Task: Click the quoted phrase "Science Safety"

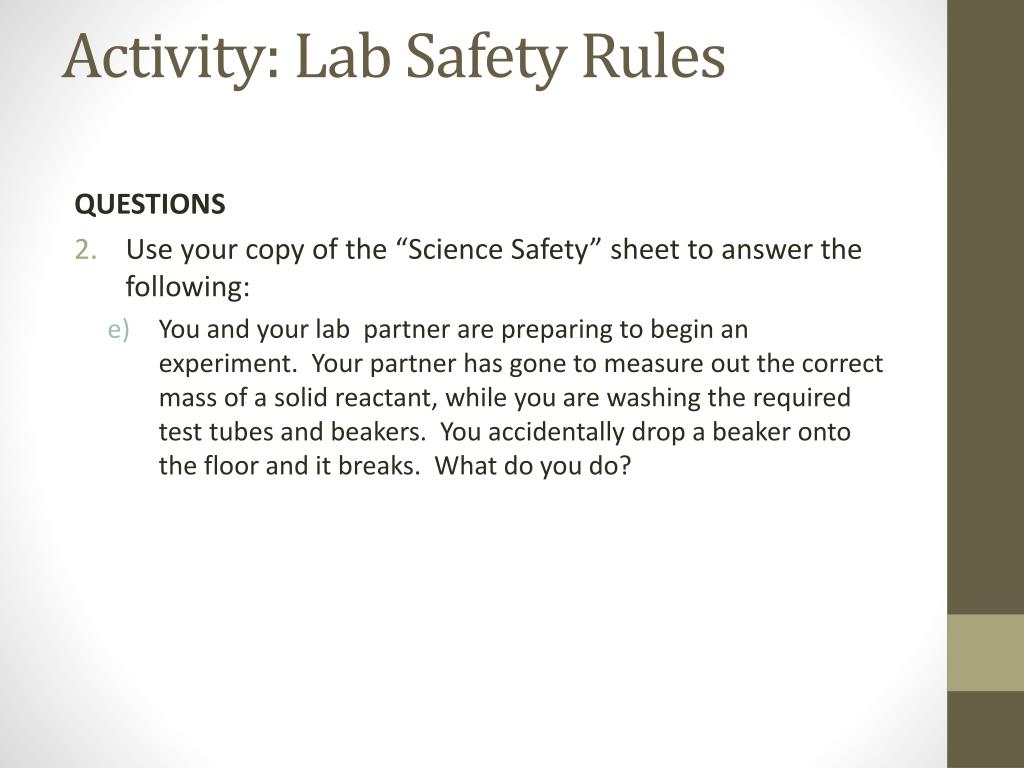Action: click(498, 249)
